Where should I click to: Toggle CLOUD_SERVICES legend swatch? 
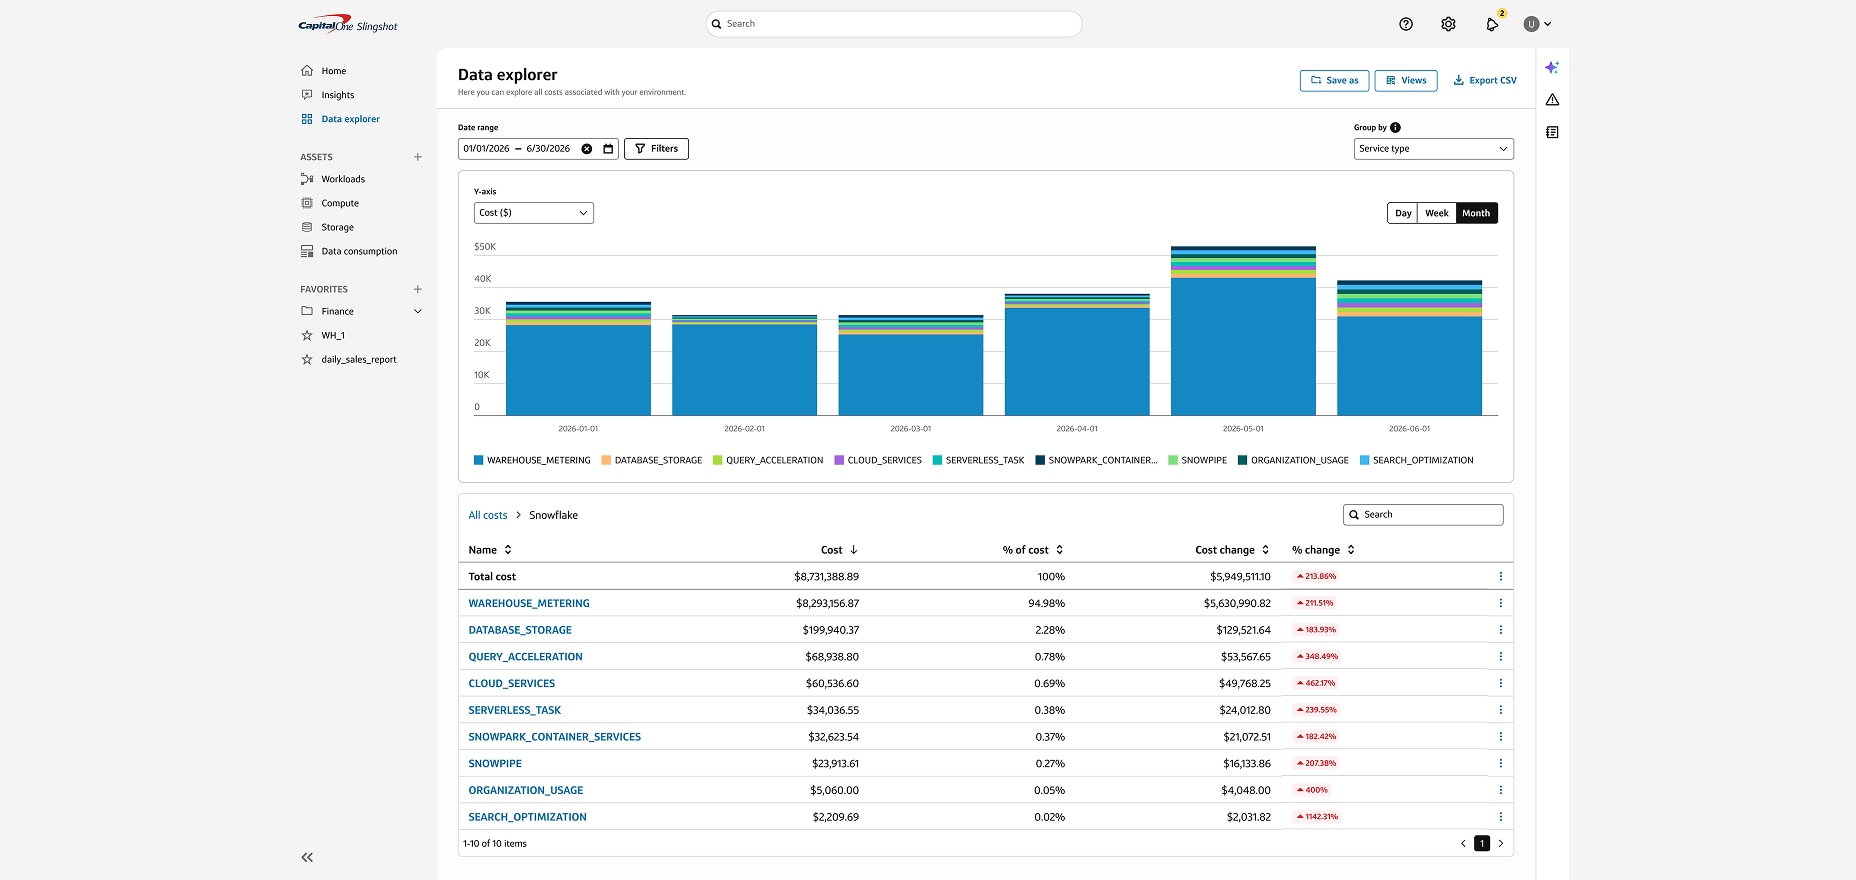coord(839,460)
